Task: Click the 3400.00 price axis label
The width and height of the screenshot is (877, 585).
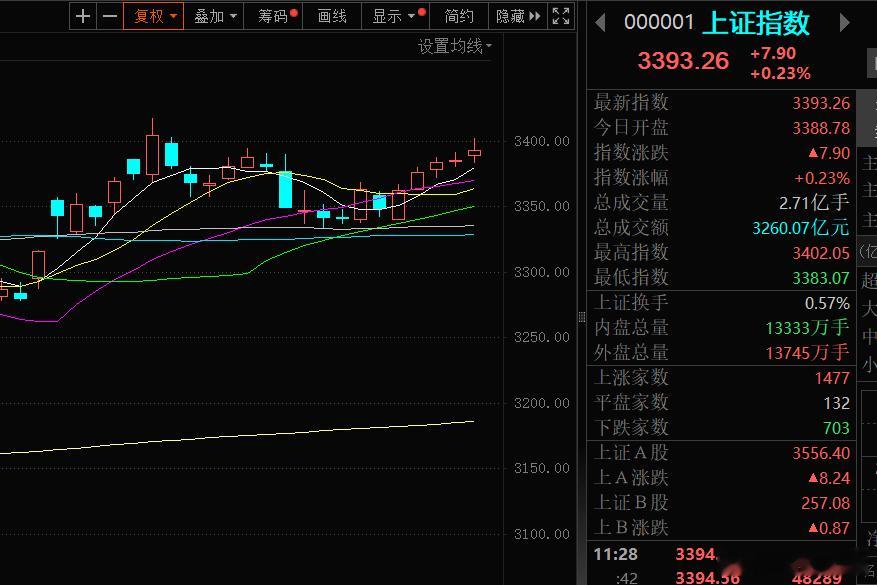Action: click(x=541, y=141)
